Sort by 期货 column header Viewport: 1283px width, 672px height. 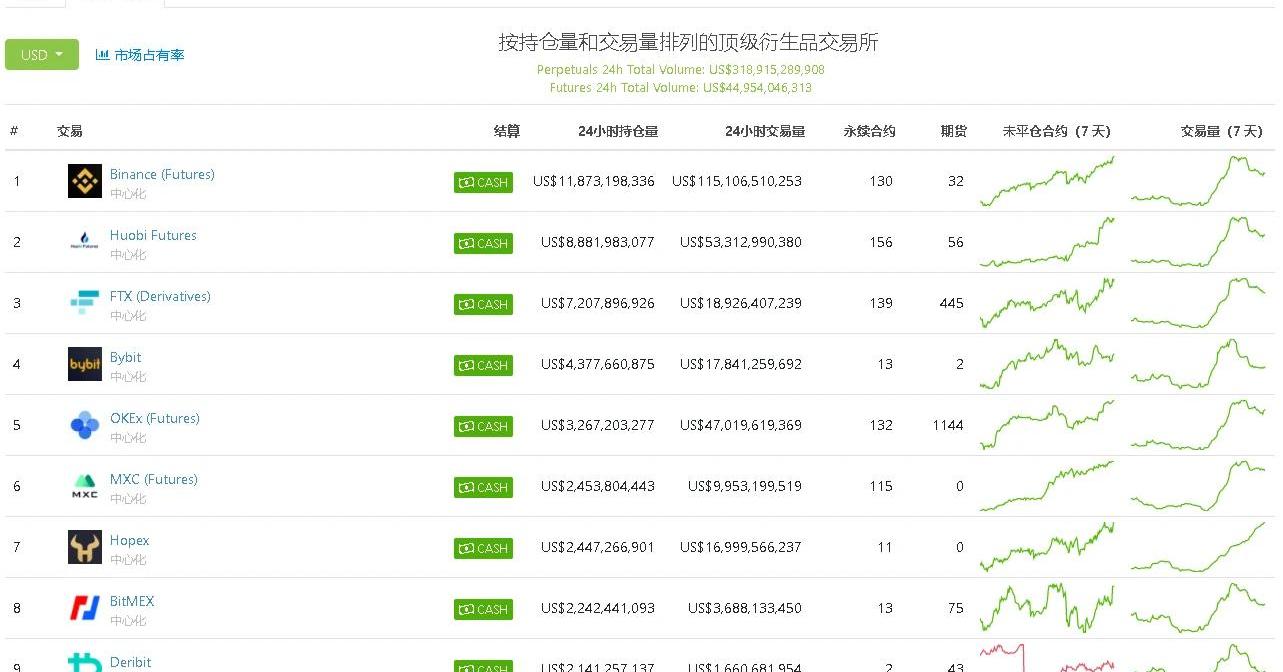(953, 131)
